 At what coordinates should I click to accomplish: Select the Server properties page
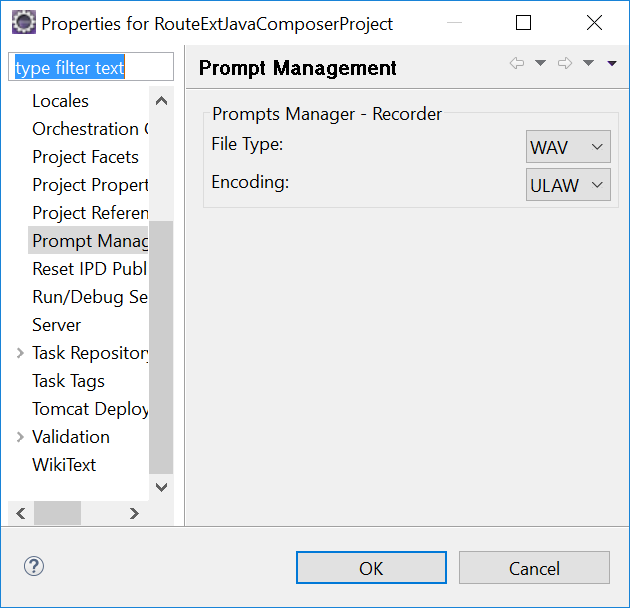pos(57,325)
